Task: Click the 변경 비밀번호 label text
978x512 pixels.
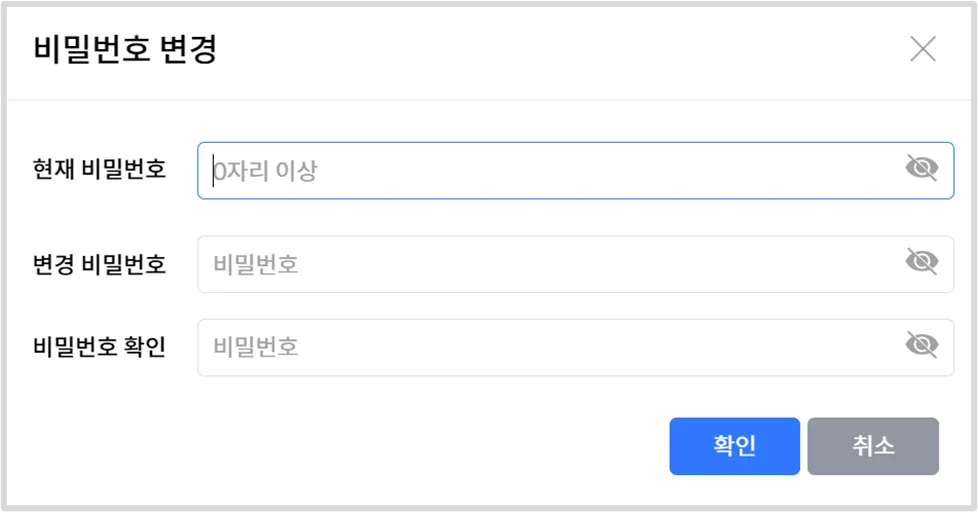Action: click(x=99, y=264)
